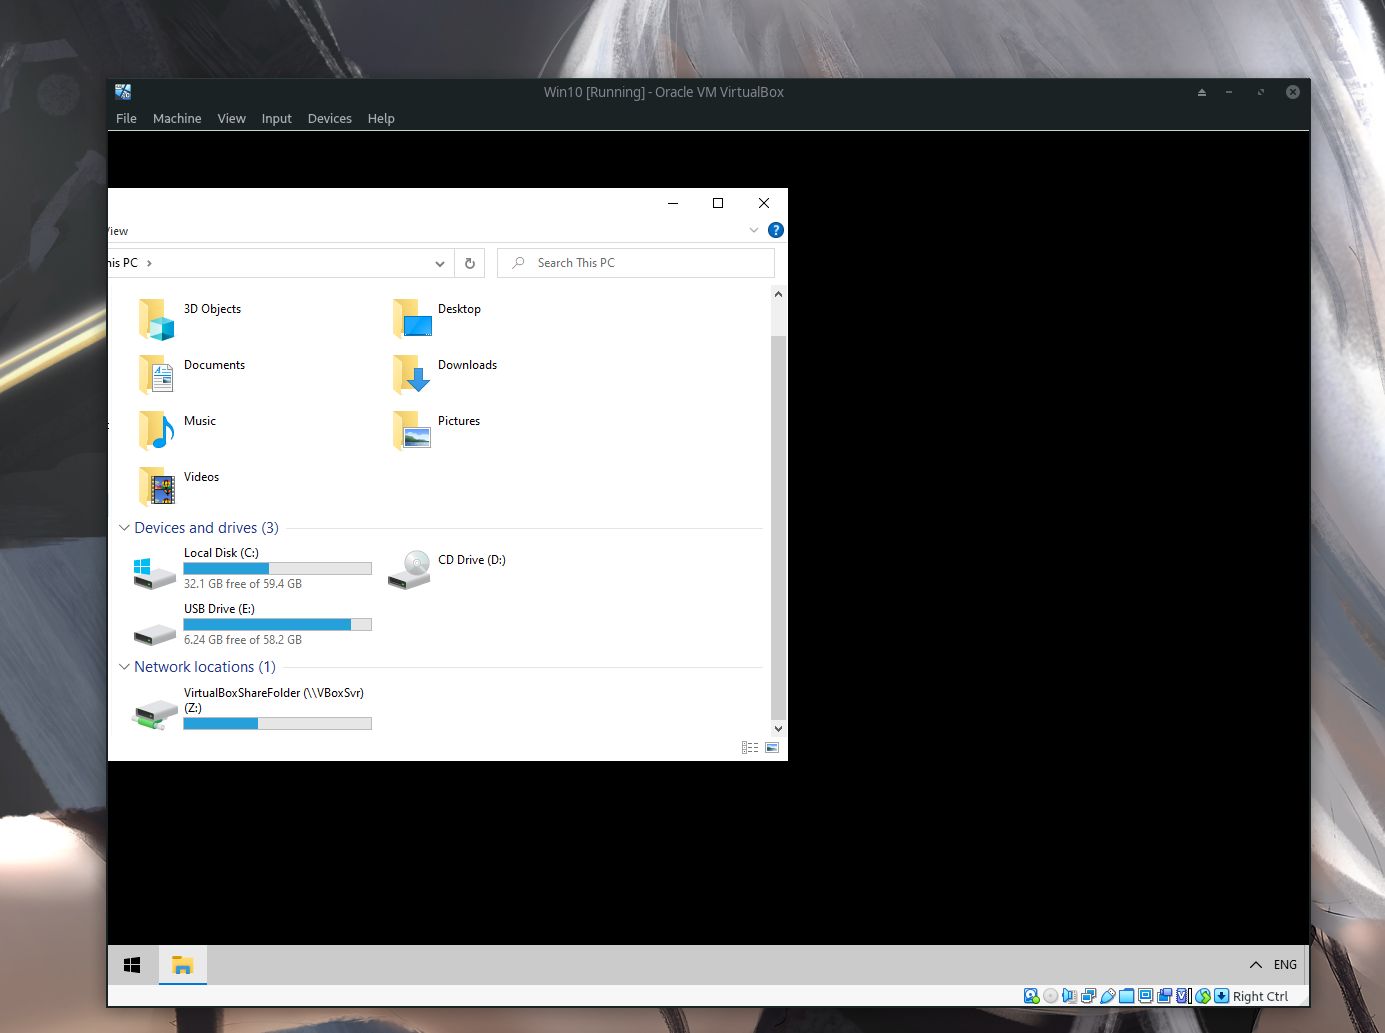Click inside the Search This PC field

[x=635, y=262]
